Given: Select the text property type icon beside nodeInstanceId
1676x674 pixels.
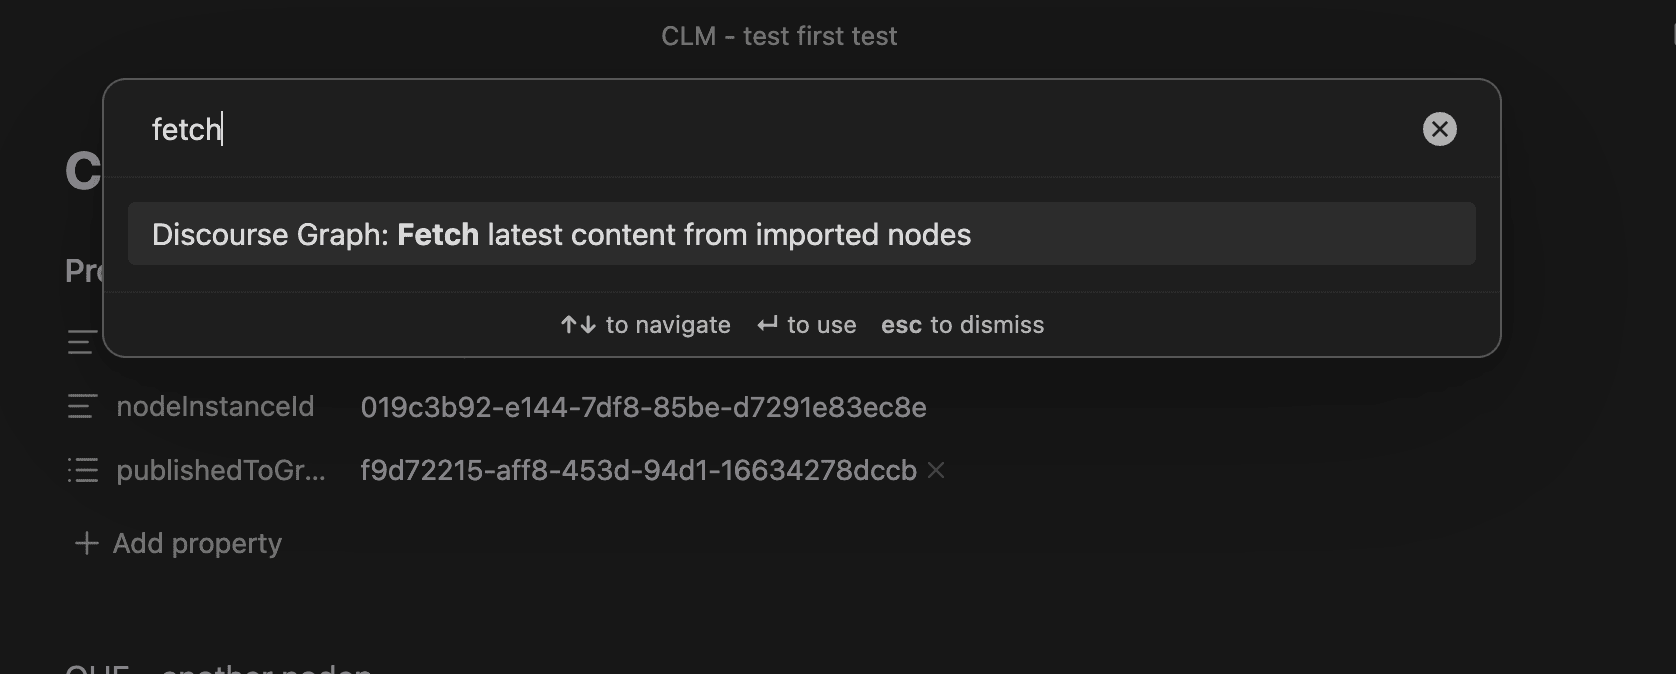Looking at the screenshot, I should (84, 407).
